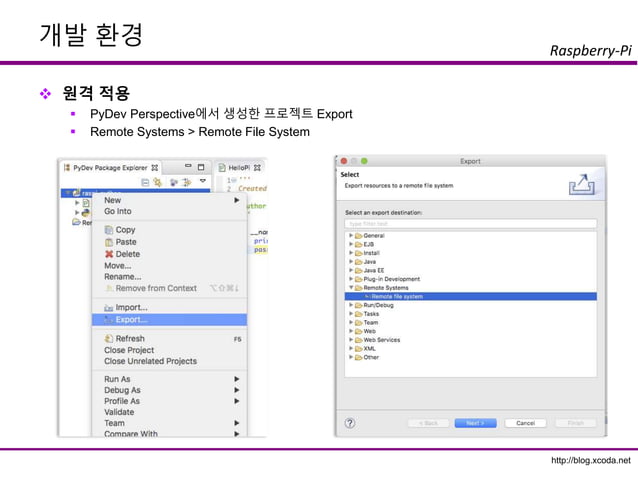Choose Refresh in the context menu

[x=169, y=338]
